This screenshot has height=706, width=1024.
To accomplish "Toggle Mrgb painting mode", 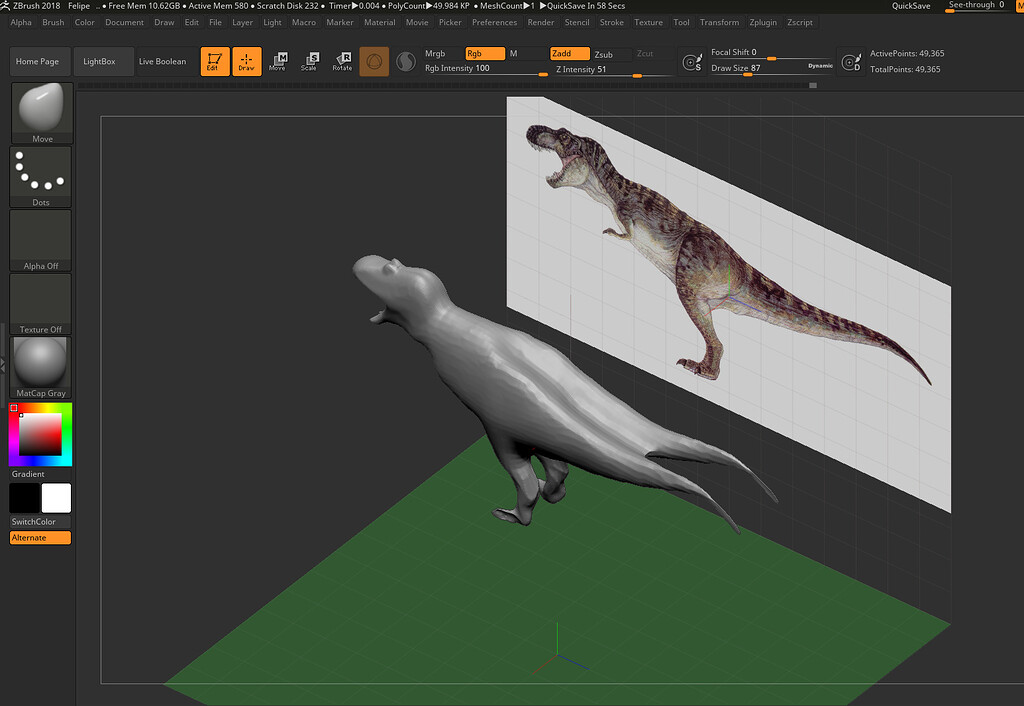I will 435,53.
